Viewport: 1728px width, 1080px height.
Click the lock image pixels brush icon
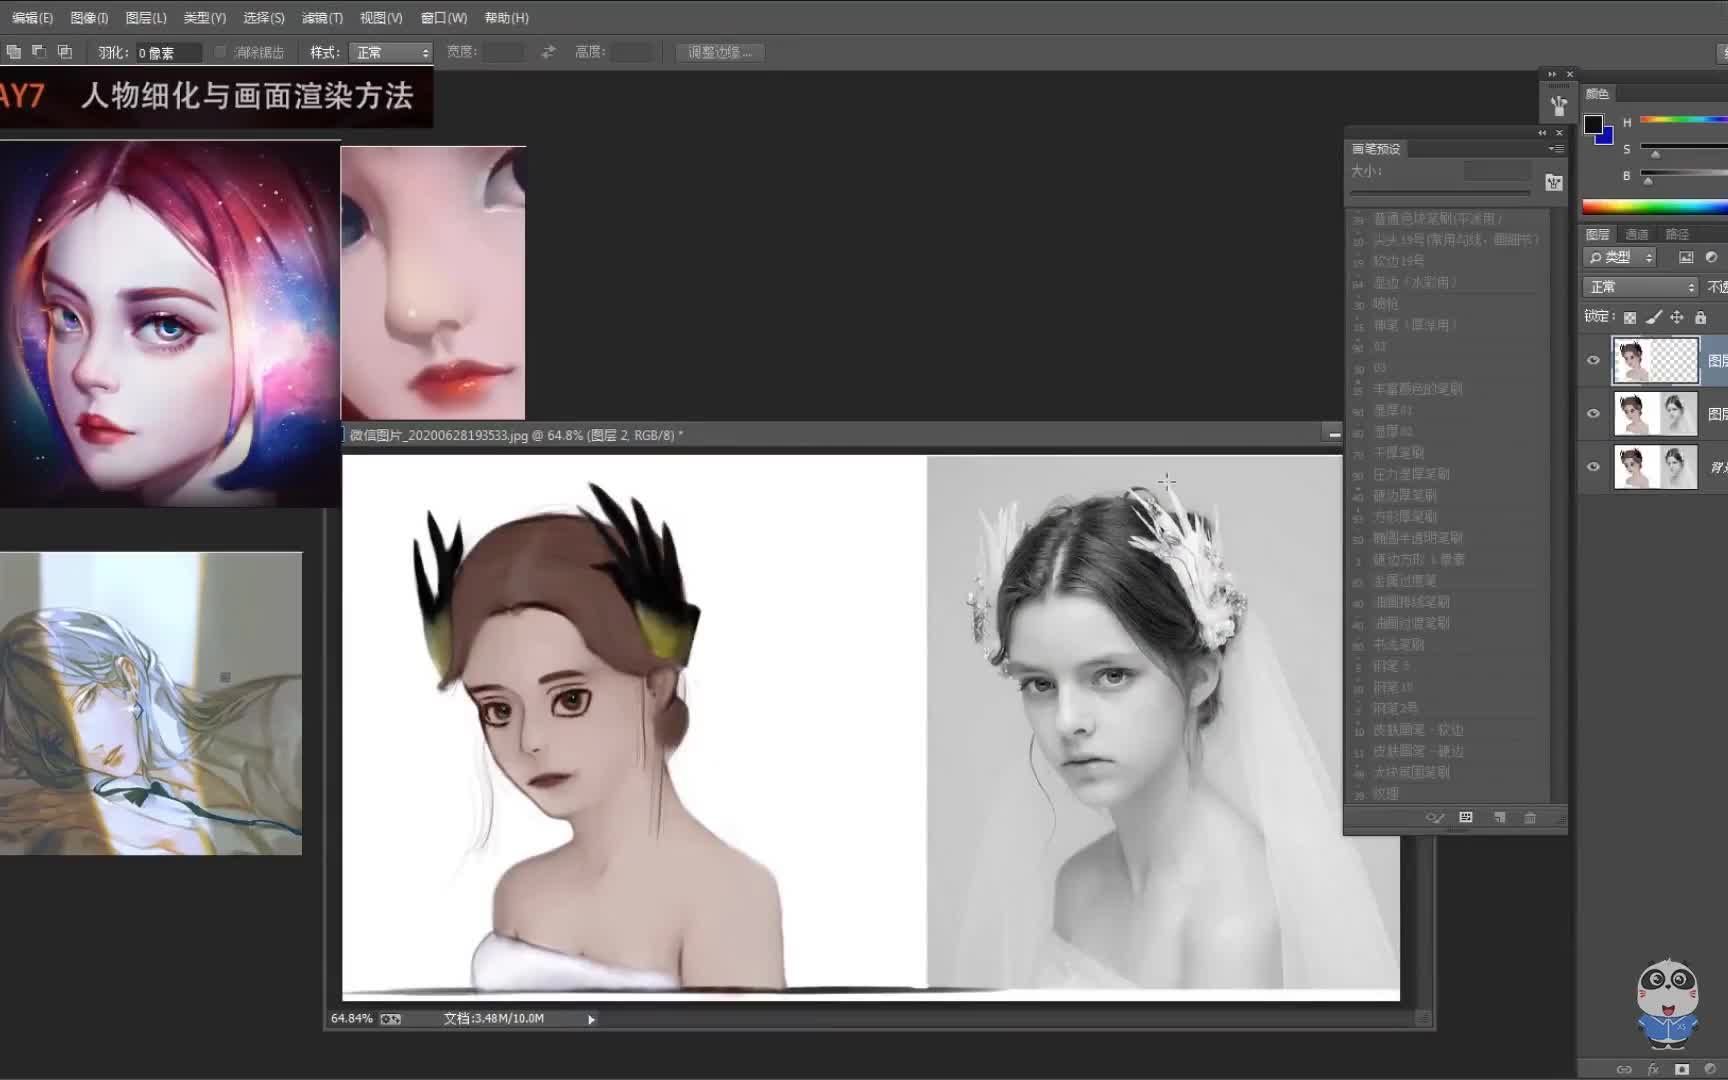(x=1654, y=318)
